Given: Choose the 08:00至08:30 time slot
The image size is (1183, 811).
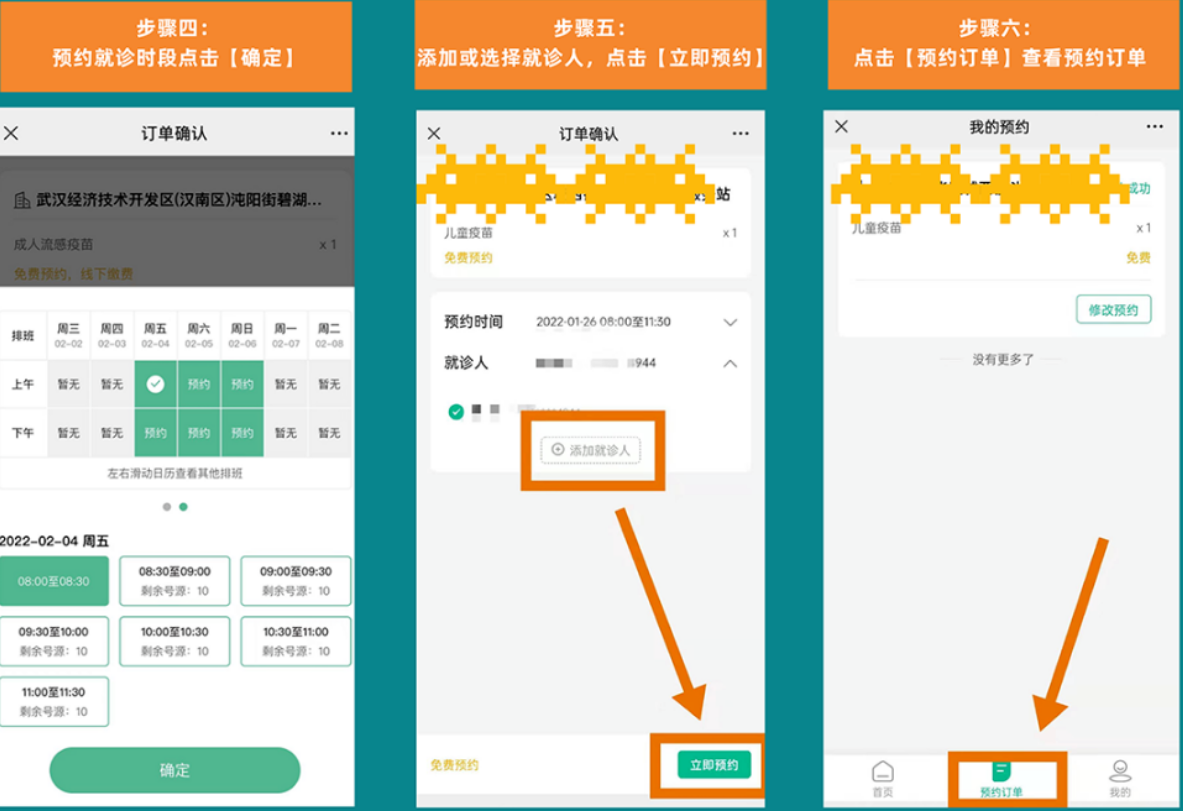Looking at the screenshot, I should pos(54,581).
